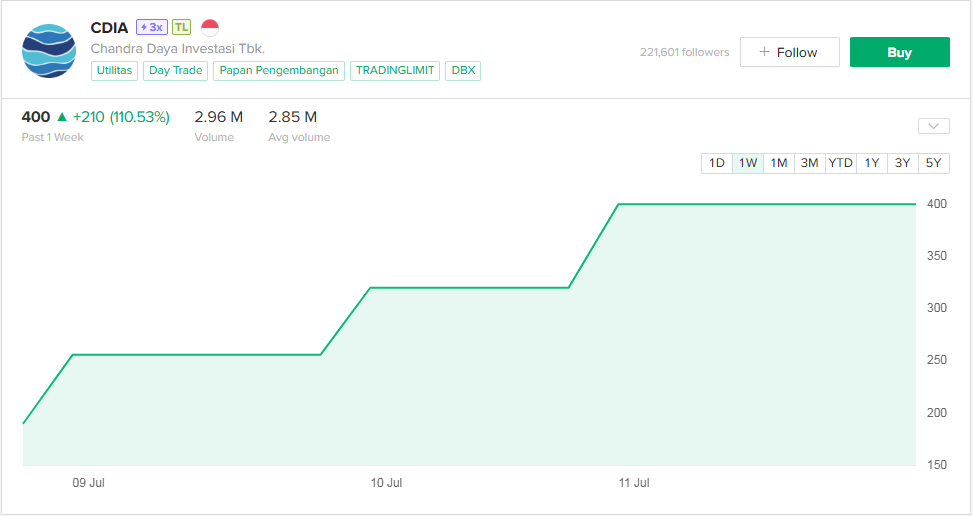Follow the CDIA stock
Viewport: 973px width, 516px height.
click(x=789, y=52)
